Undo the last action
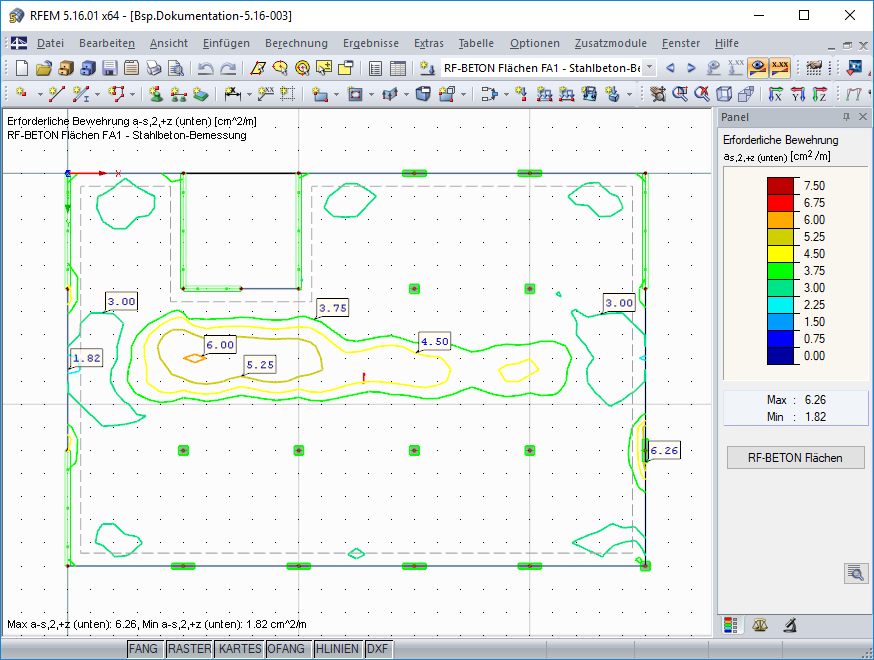 pos(206,68)
